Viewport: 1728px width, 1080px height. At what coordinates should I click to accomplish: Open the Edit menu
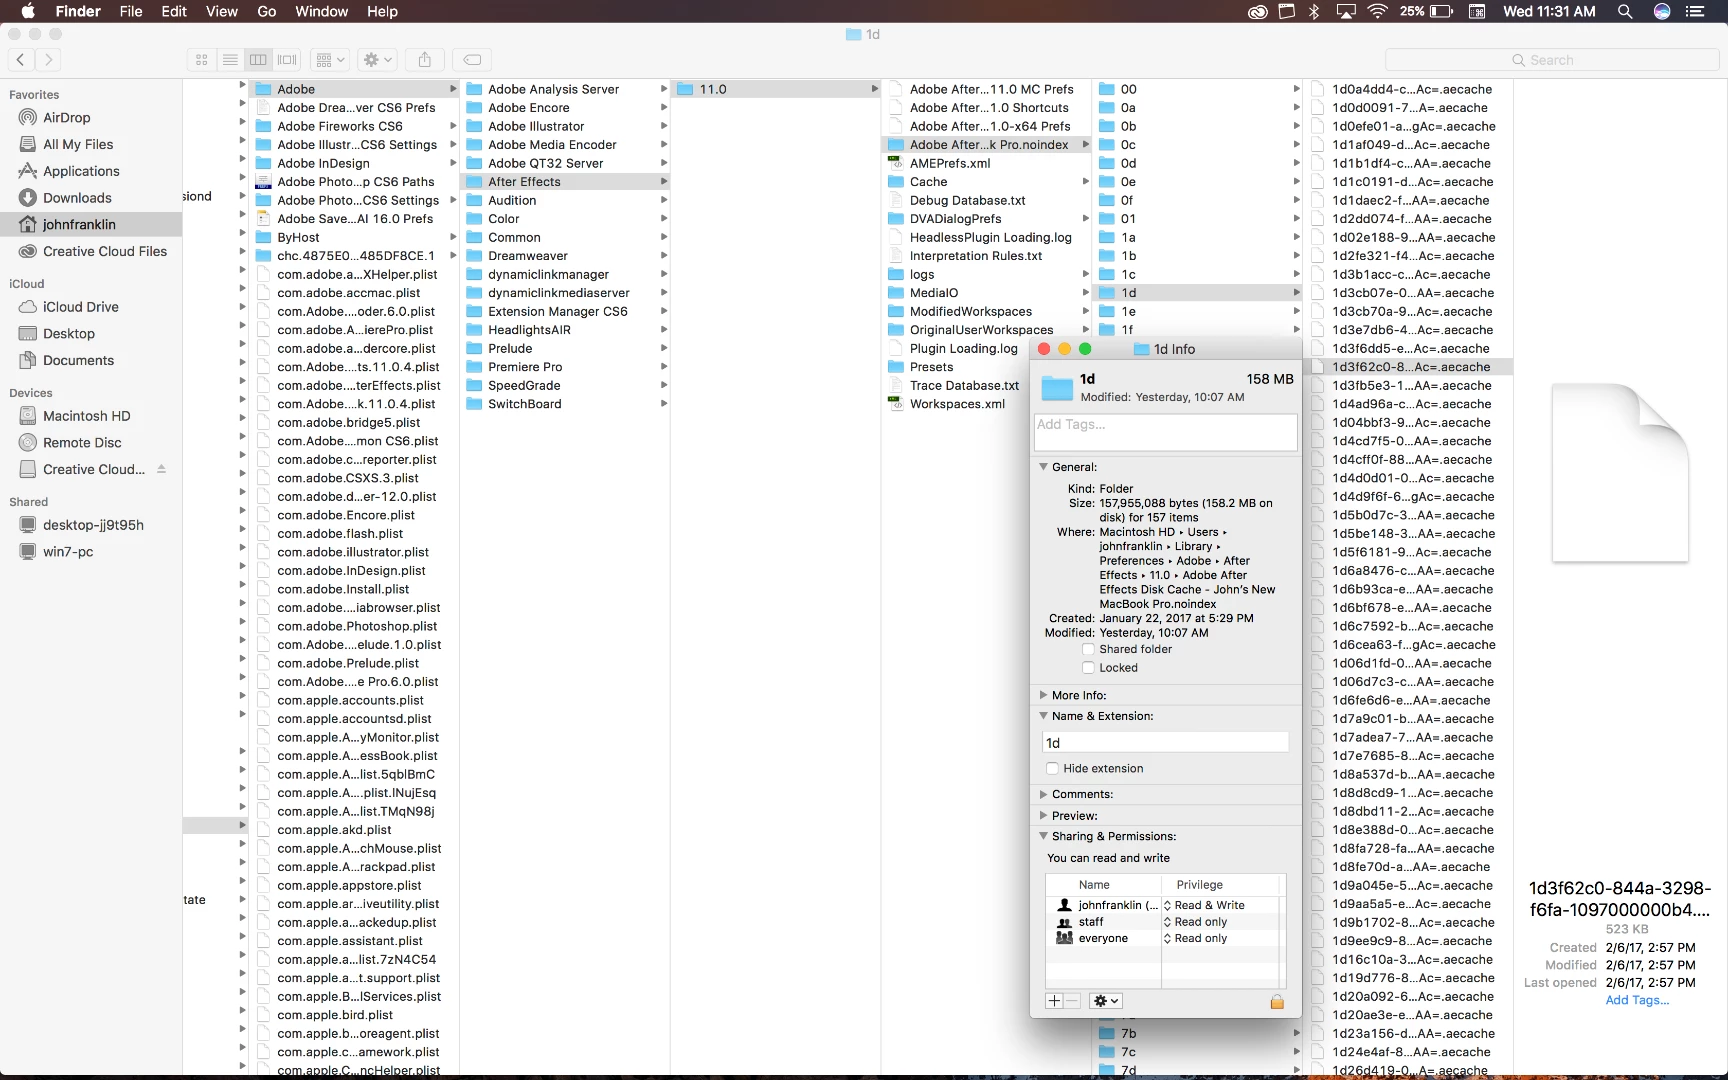[174, 11]
